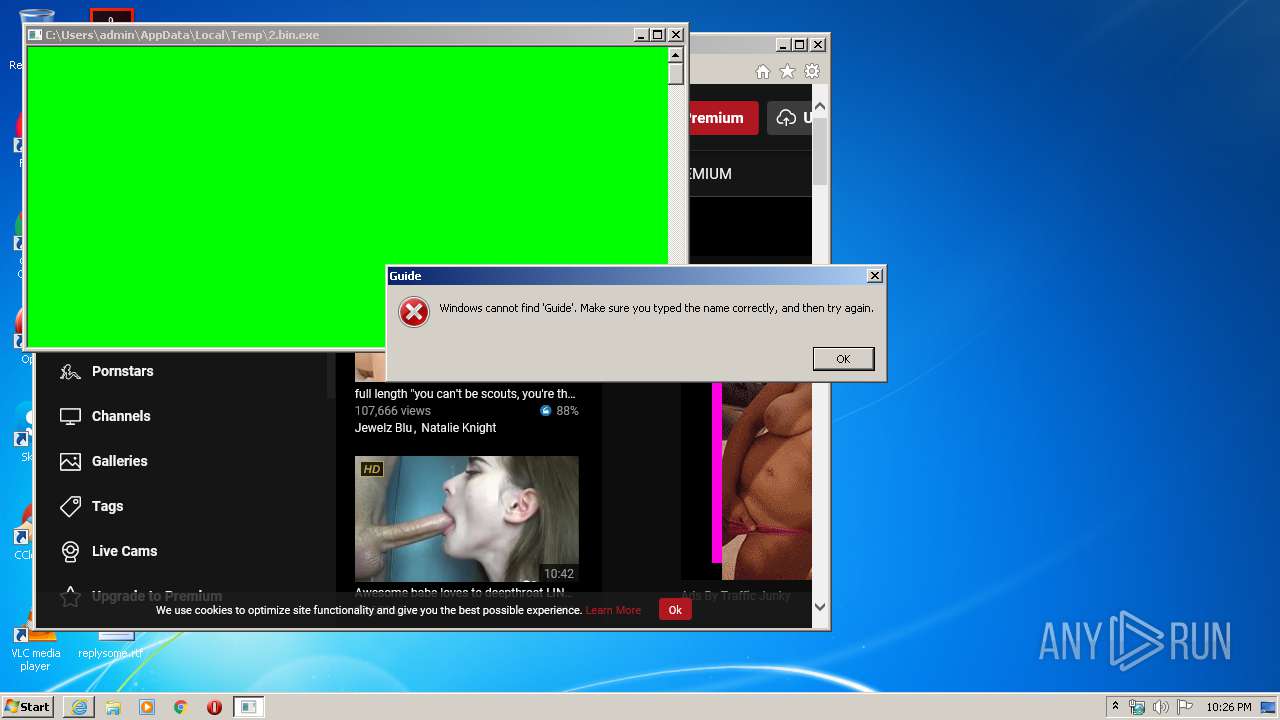Viewport: 1280px width, 720px height.
Task: Click the red error icon in Guide dialog
Action: pyautogui.click(x=413, y=313)
